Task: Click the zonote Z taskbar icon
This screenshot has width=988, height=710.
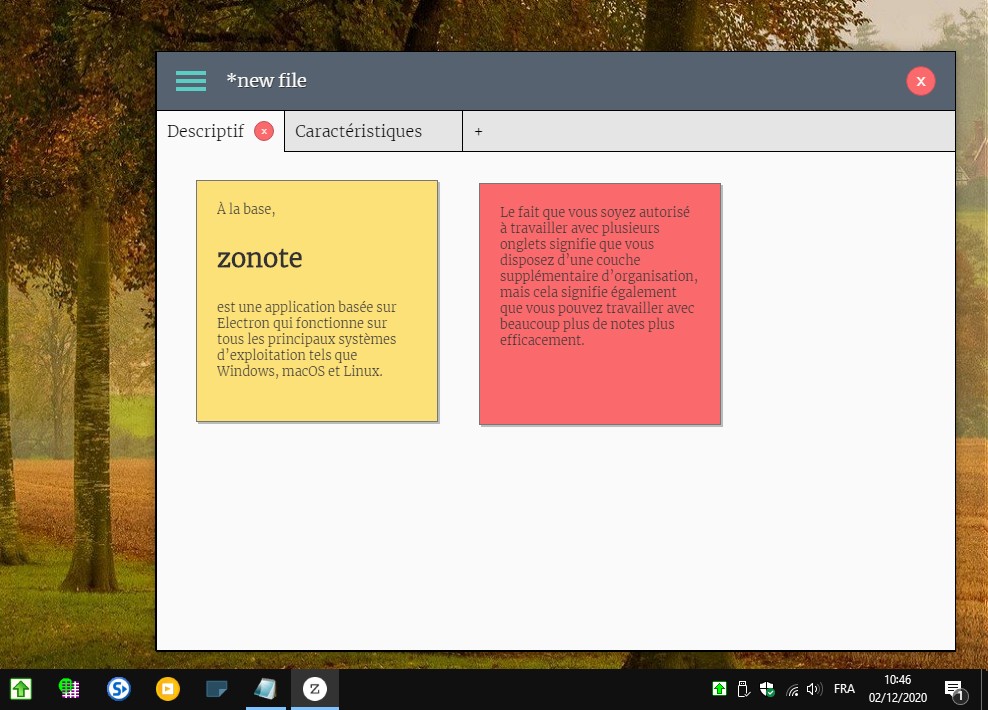Action: pos(314,689)
